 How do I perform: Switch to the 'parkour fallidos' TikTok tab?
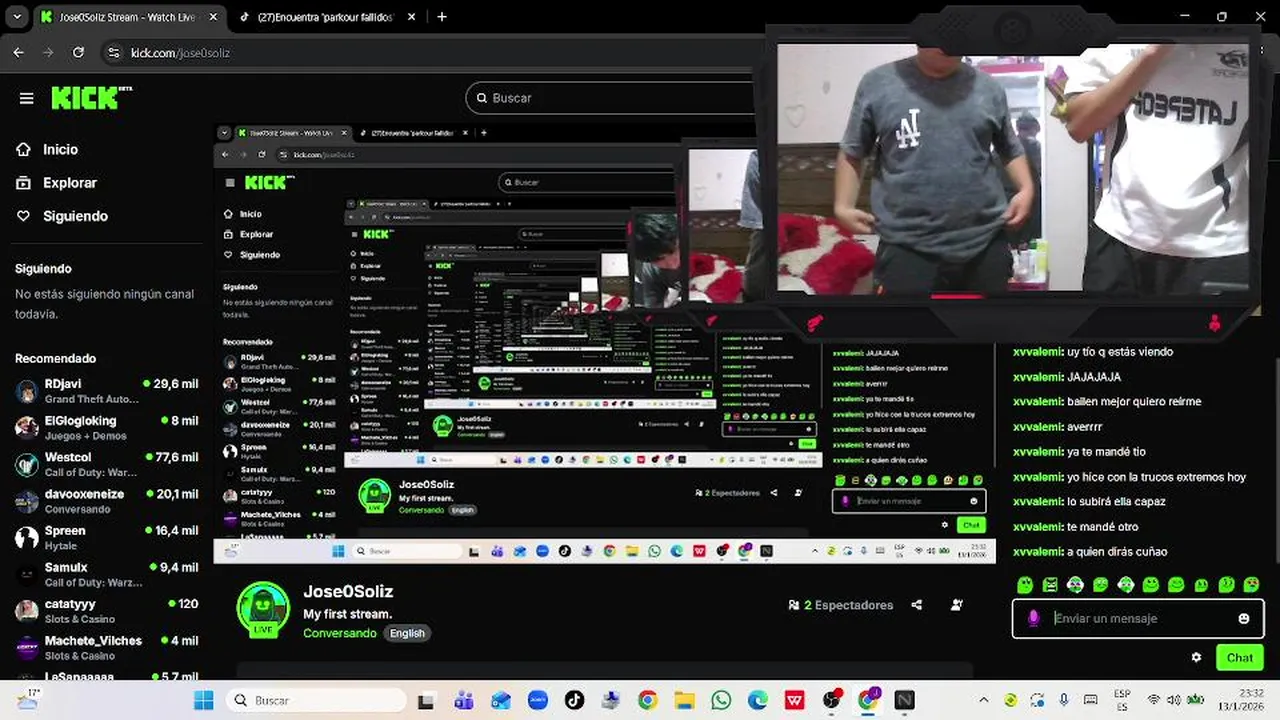tap(327, 17)
